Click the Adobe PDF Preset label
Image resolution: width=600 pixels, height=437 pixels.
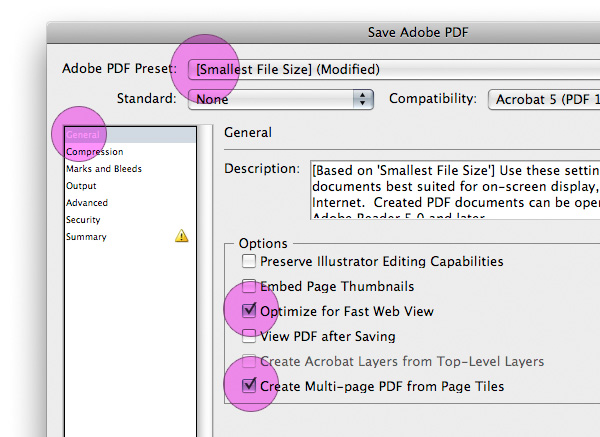pyautogui.click(x=119, y=69)
